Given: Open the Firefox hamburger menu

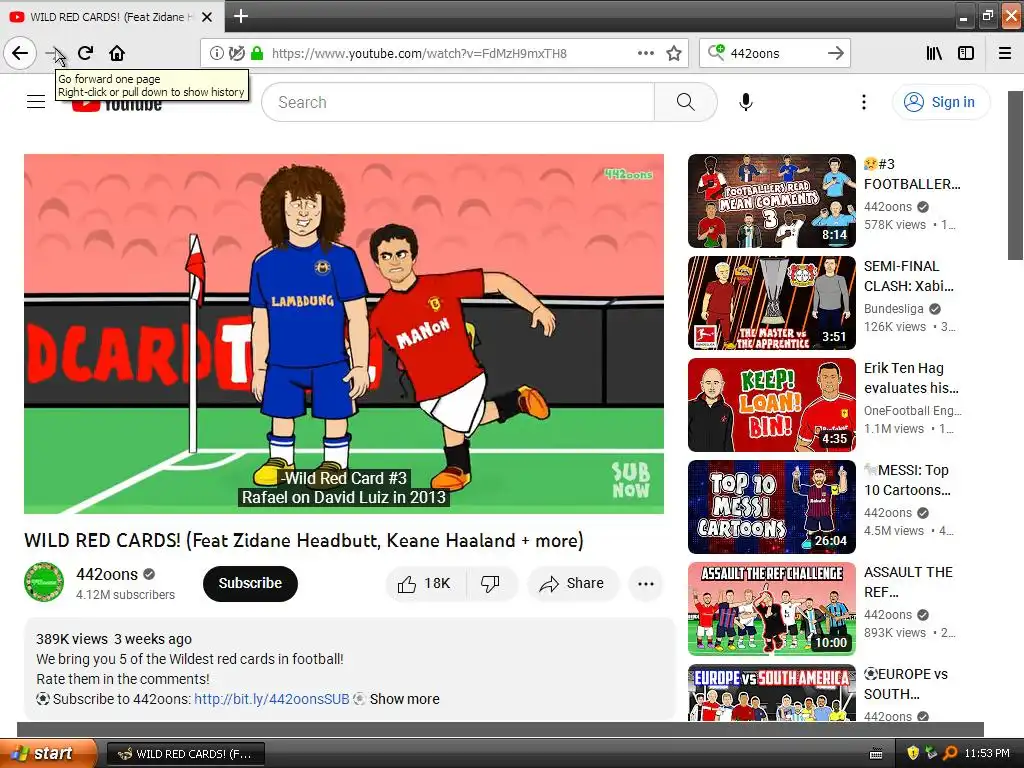Looking at the screenshot, I should (1005, 53).
